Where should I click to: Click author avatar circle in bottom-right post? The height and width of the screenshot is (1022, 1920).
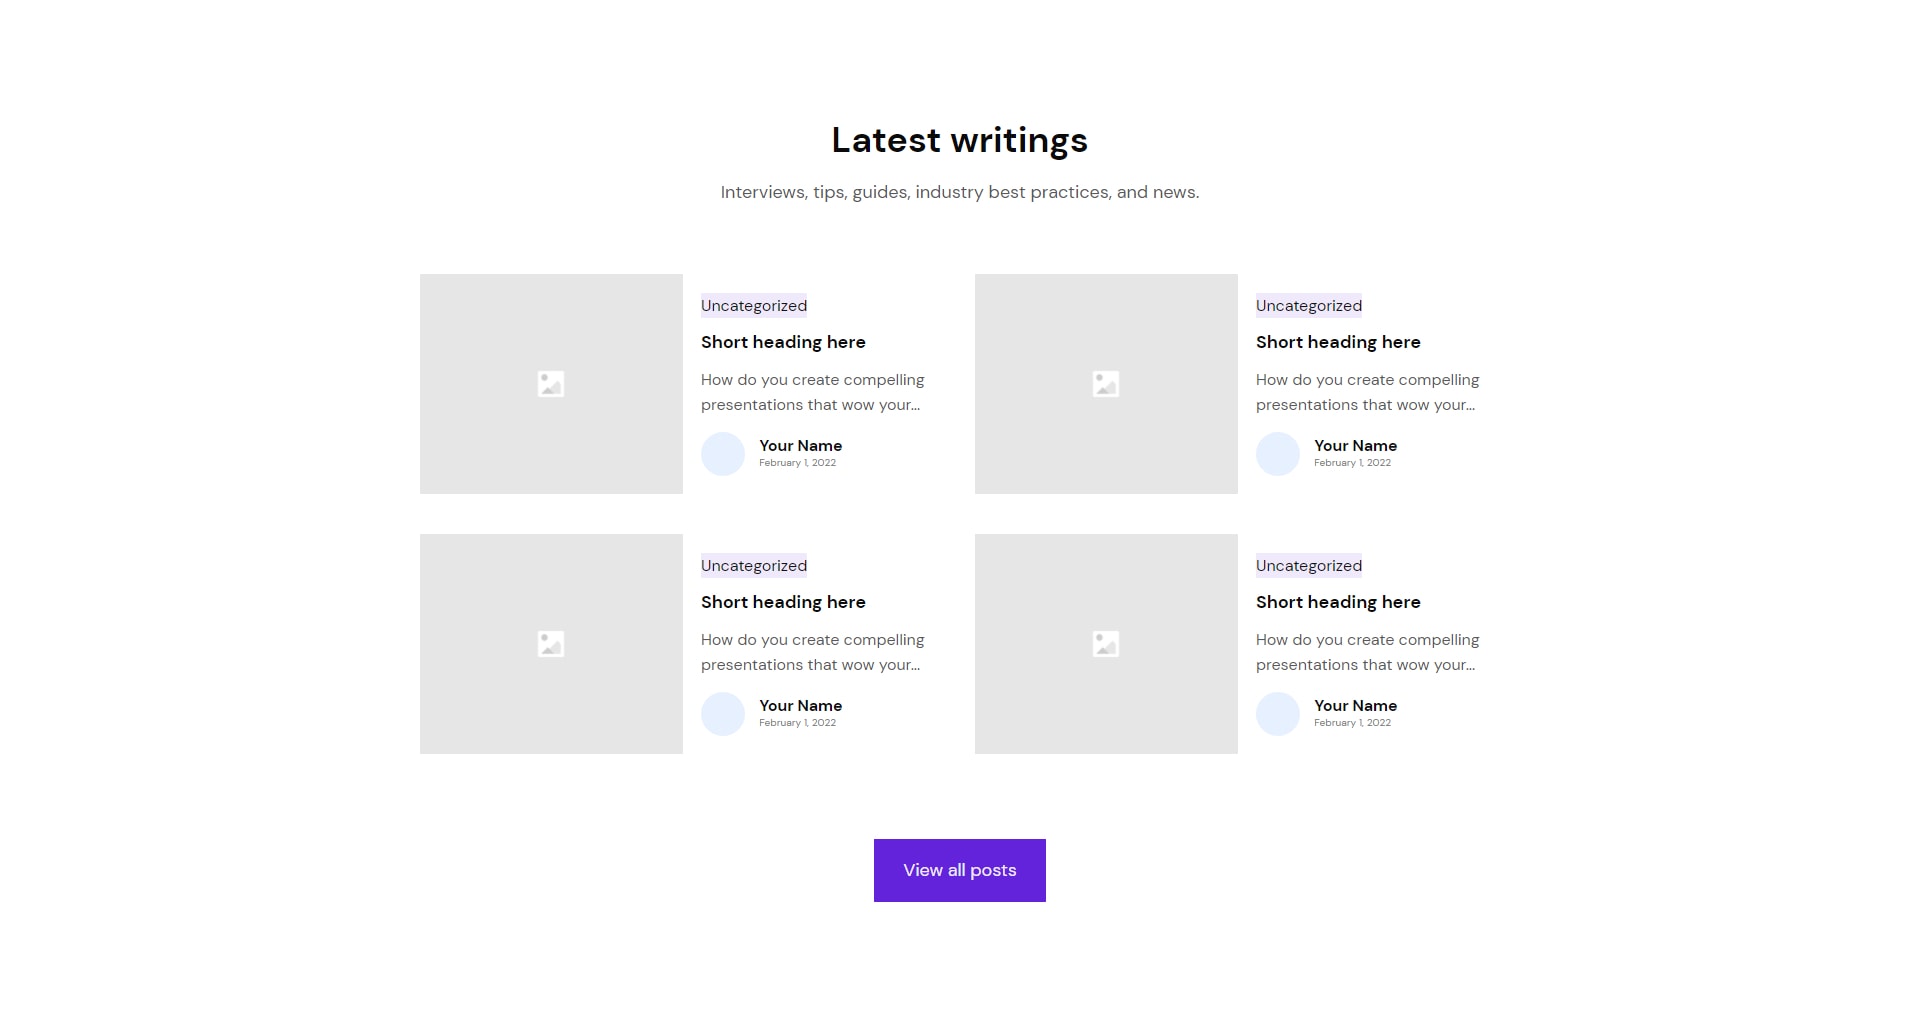(x=1278, y=714)
